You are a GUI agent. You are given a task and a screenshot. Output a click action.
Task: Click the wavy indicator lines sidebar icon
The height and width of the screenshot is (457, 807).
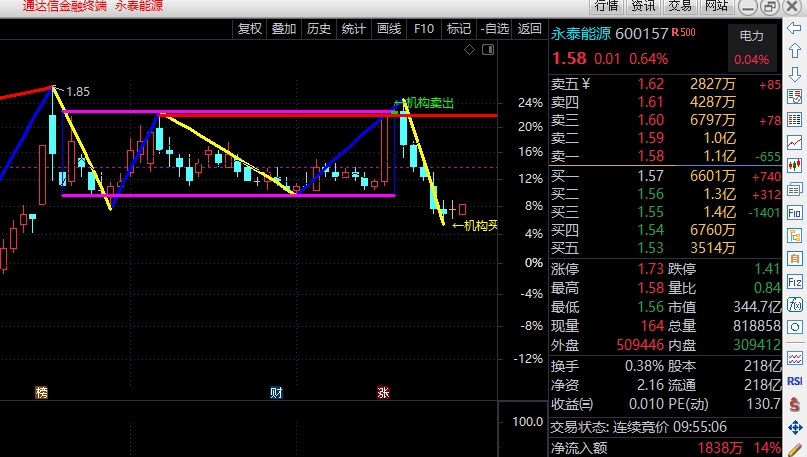[795, 358]
